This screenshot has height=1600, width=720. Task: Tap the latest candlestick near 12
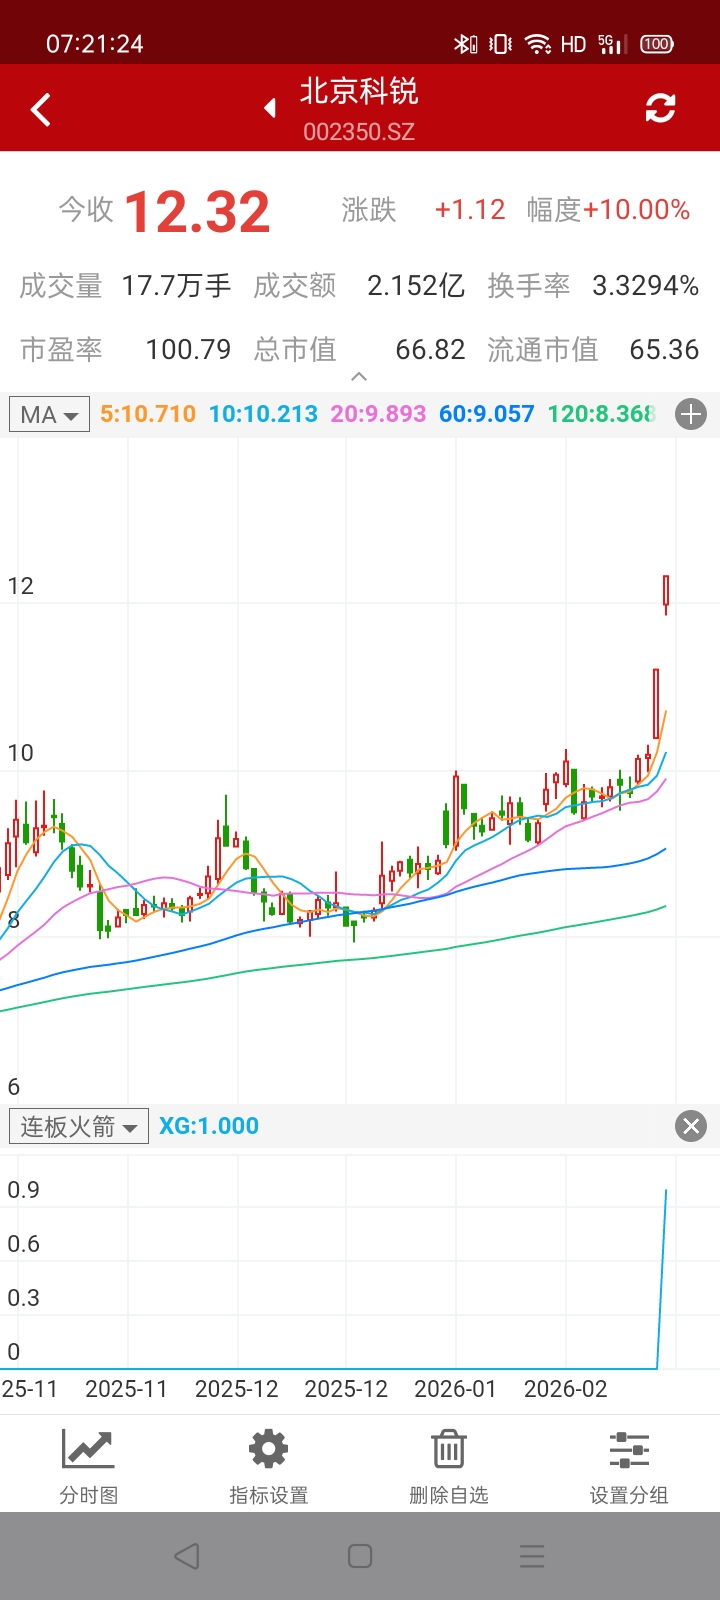coord(666,592)
